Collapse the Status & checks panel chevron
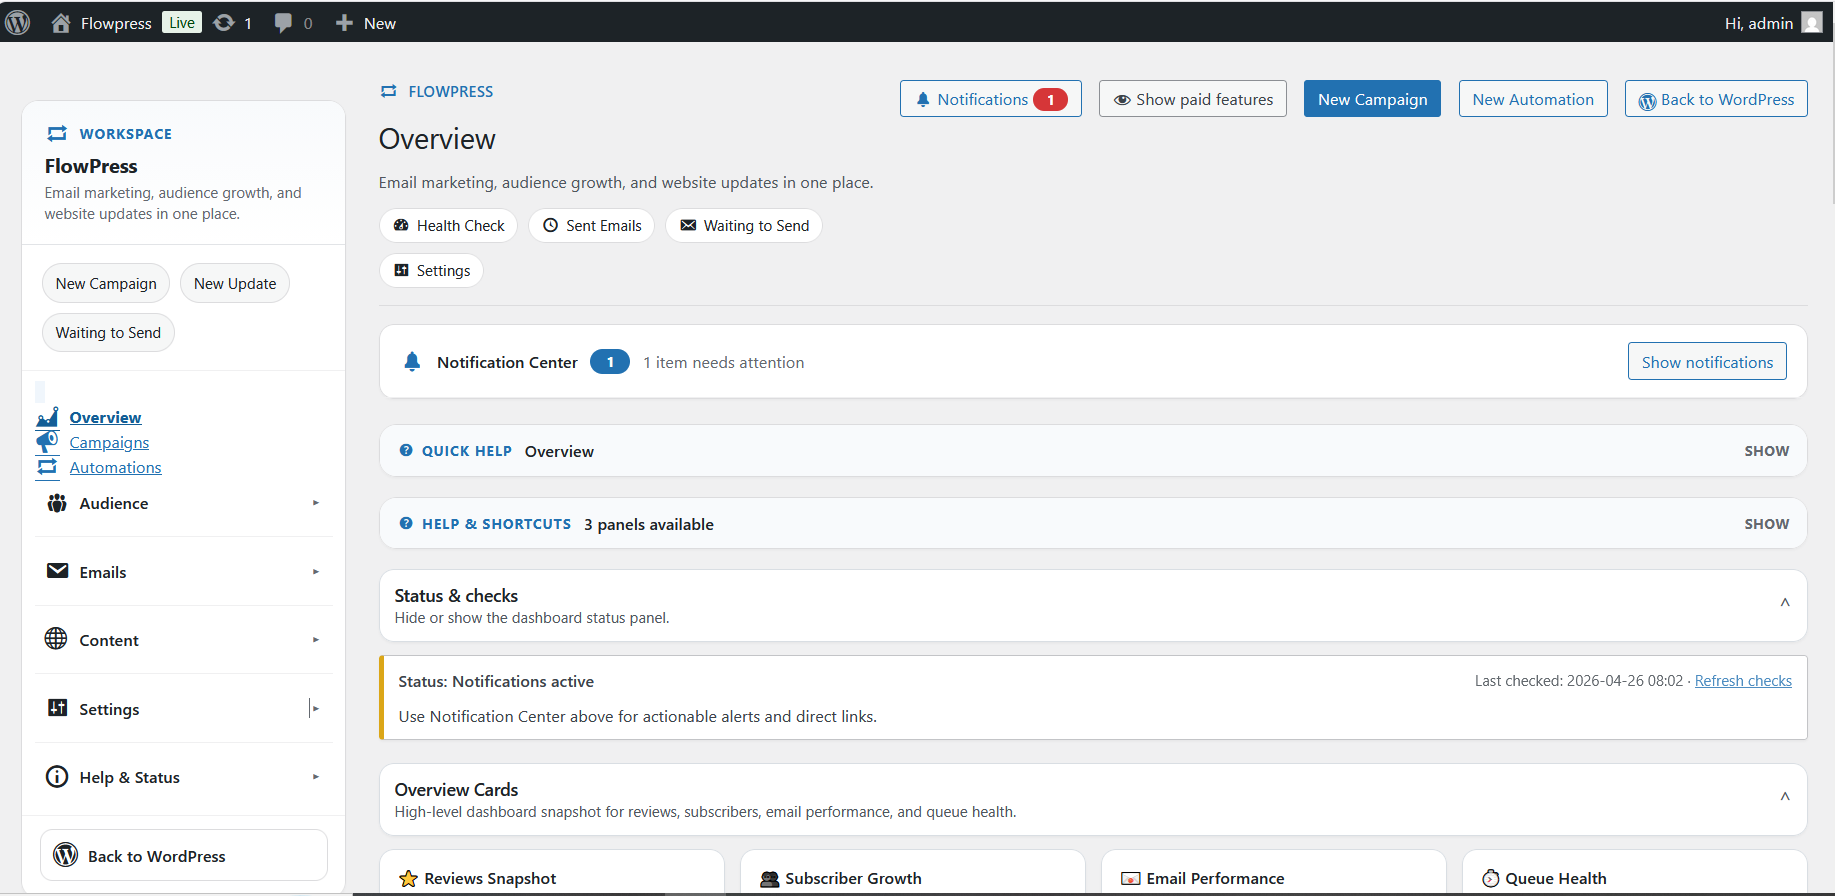Screen dimensions: 1835x896 [x=1784, y=603]
